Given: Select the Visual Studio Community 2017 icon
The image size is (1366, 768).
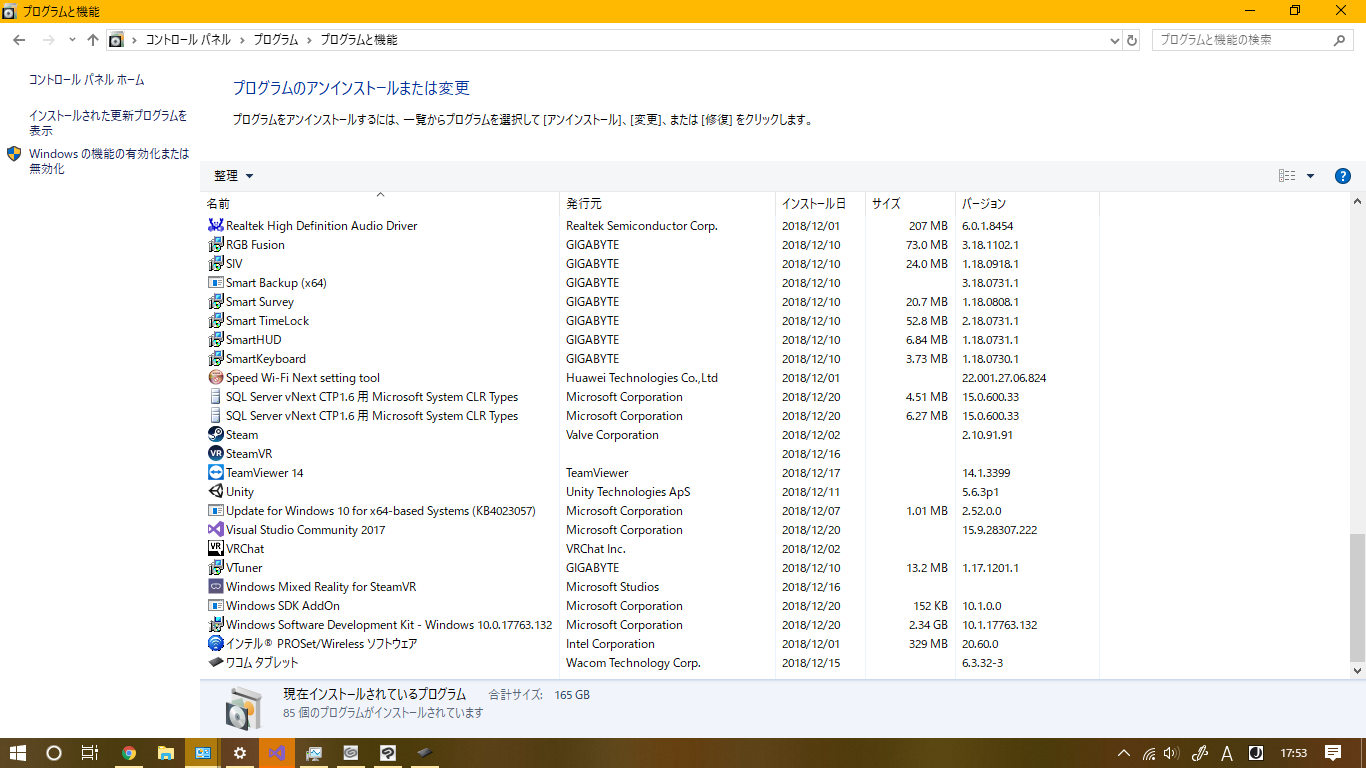Looking at the screenshot, I should [215, 530].
